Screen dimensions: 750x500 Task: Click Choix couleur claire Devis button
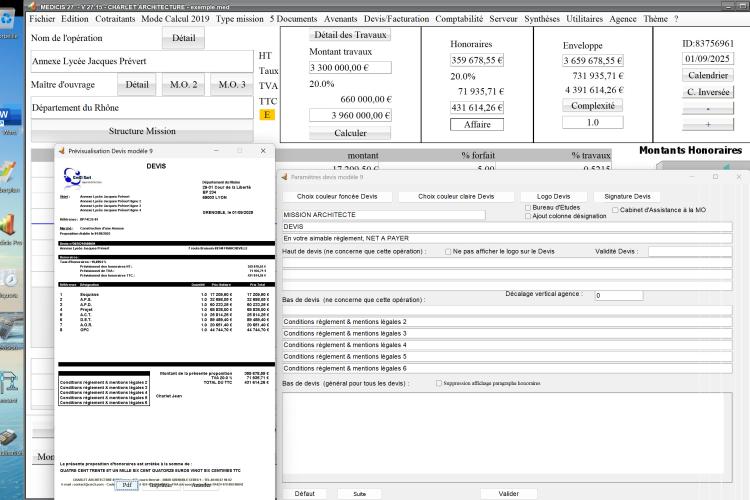coord(456,197)
